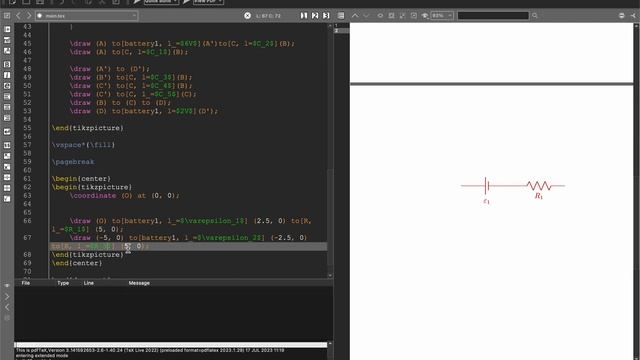The image size is (640, 360).
Task: Click the cursor position indicator L:67
Action: tap(268, 16)
